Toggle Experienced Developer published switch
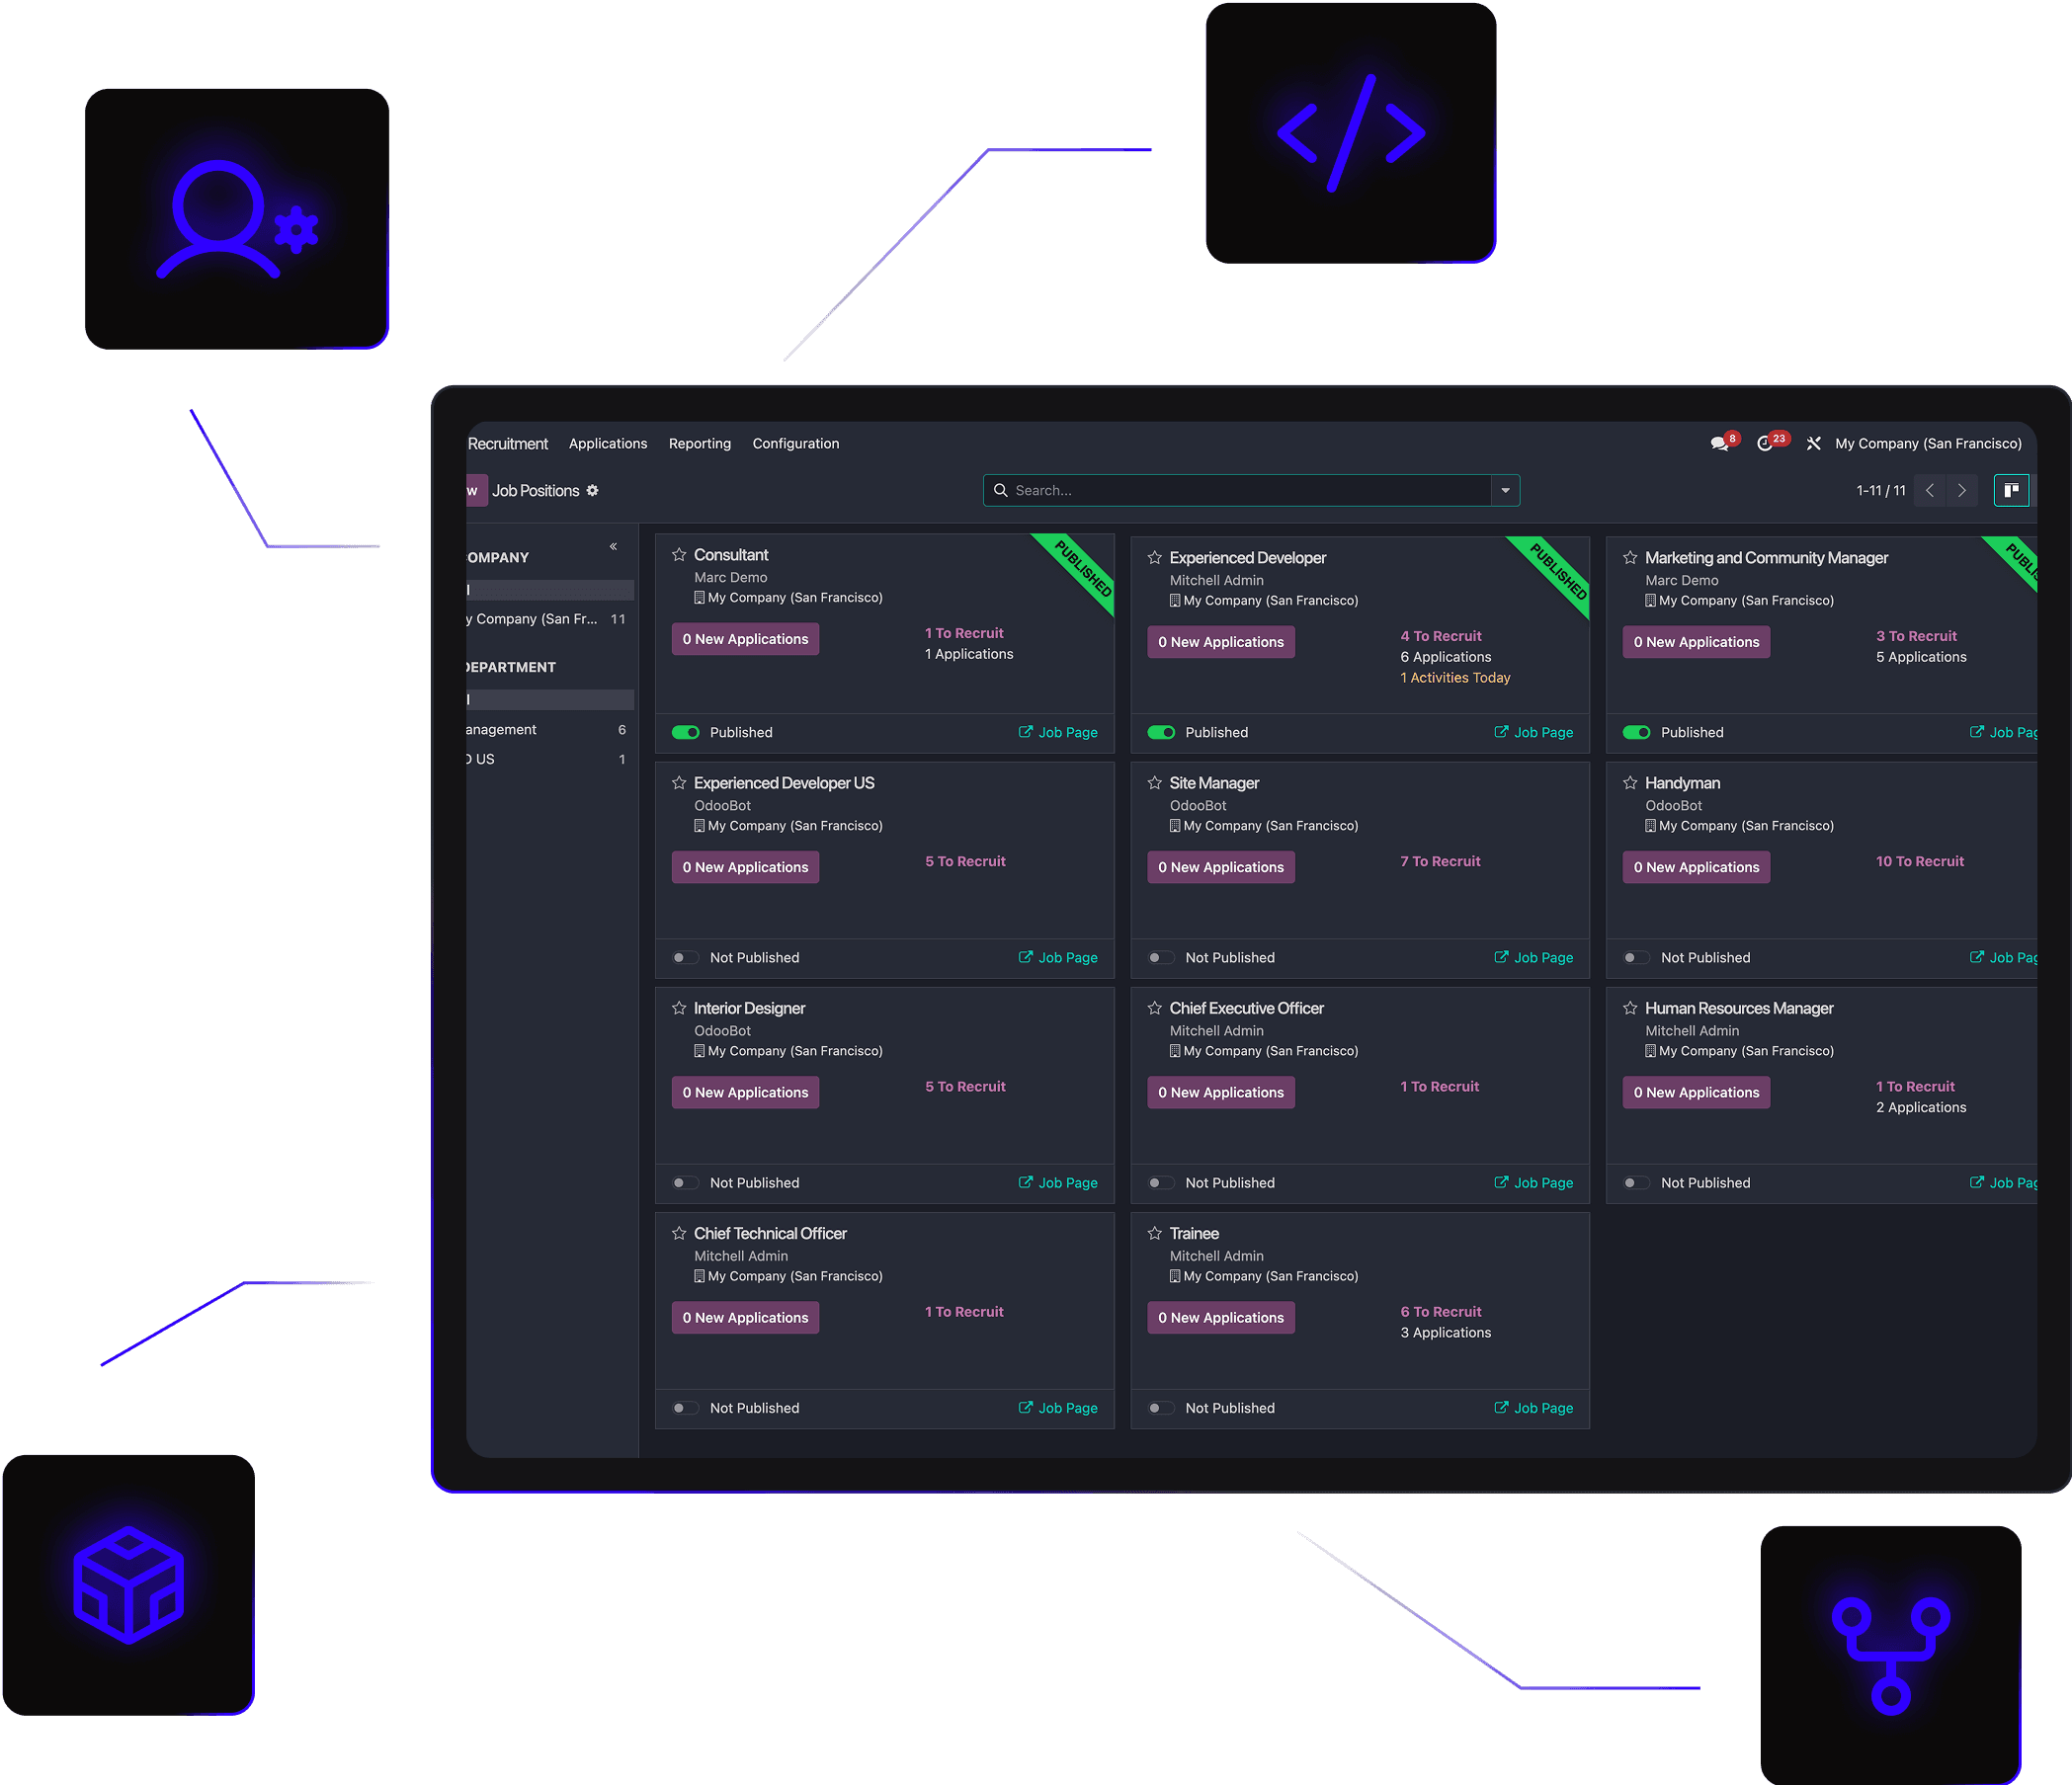This screenshot has height=1785, width=2072. (1161, 733)
